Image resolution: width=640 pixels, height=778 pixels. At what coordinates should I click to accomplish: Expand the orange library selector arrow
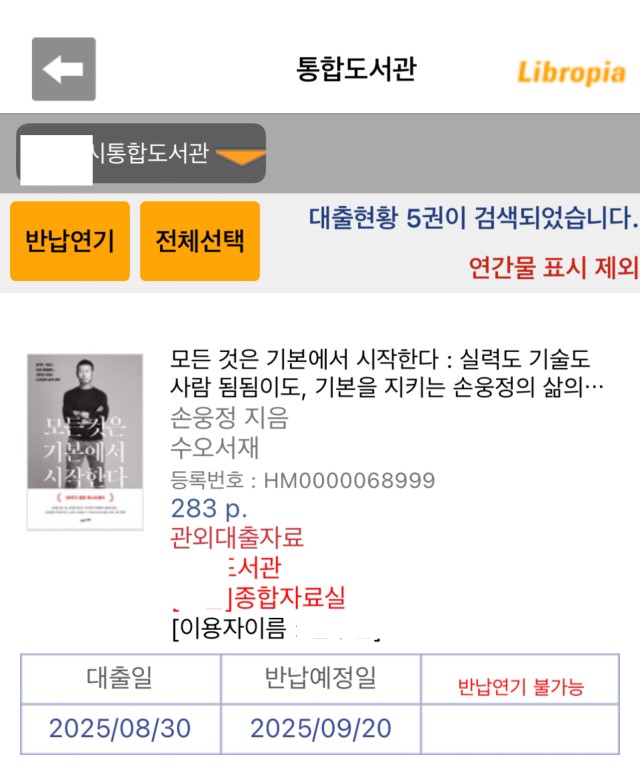coord(241,156)
